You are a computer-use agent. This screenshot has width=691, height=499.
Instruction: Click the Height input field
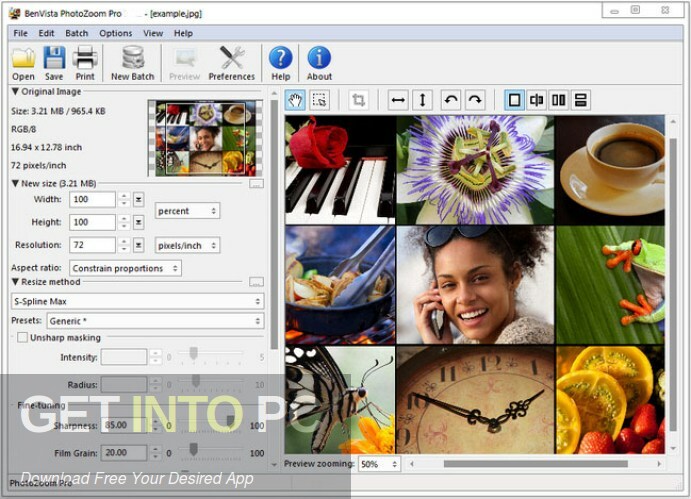(x=93, y=222)
